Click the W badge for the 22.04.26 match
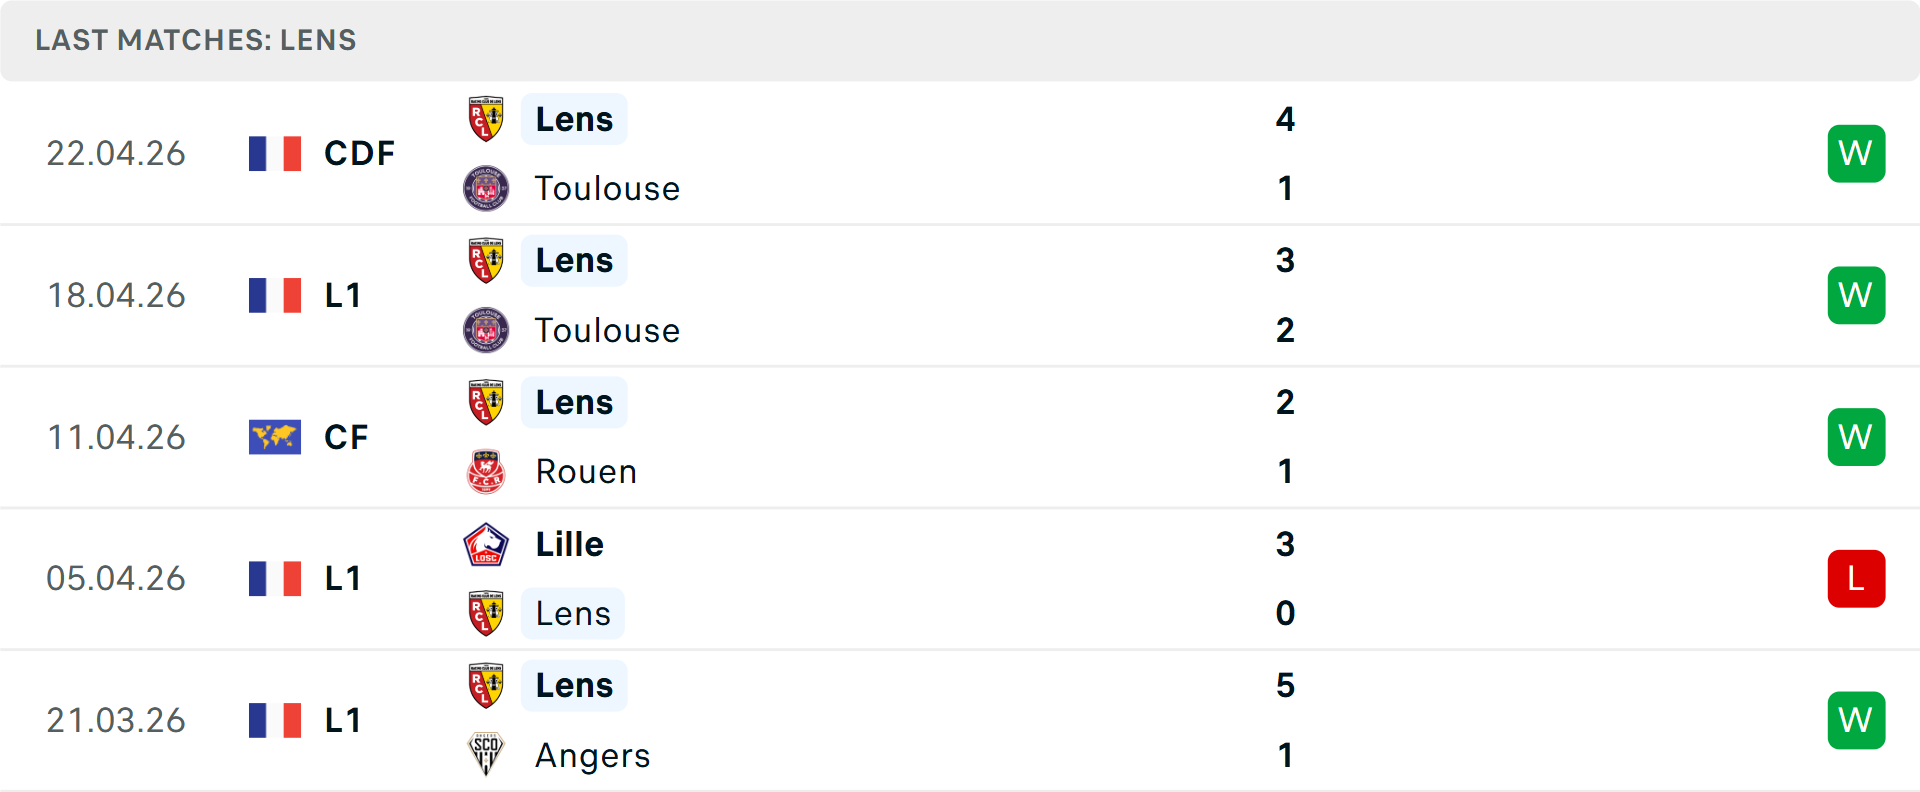This screenshot has width=1920, height=792. (1856, 153)
